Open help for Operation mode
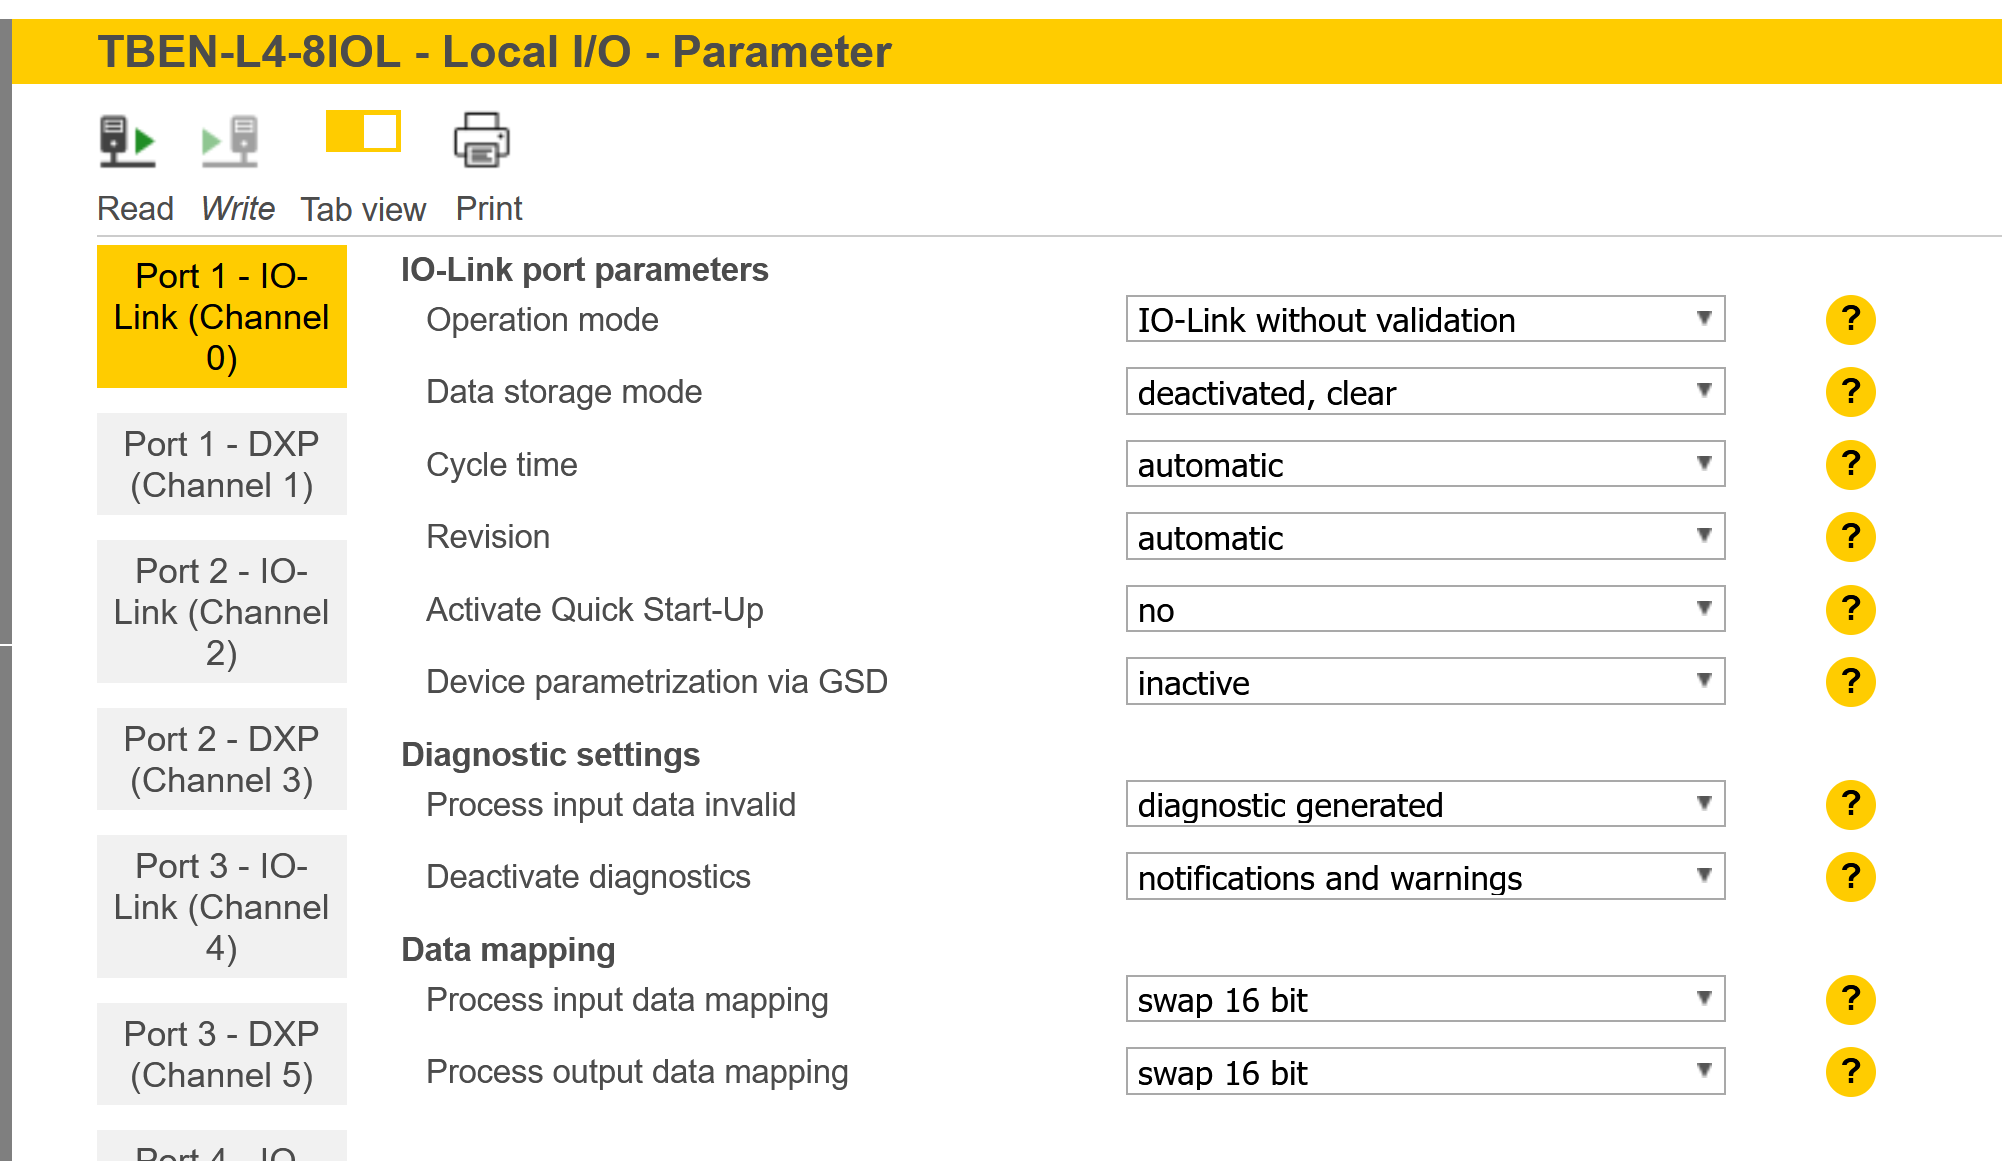 (x=1850, y=320)
